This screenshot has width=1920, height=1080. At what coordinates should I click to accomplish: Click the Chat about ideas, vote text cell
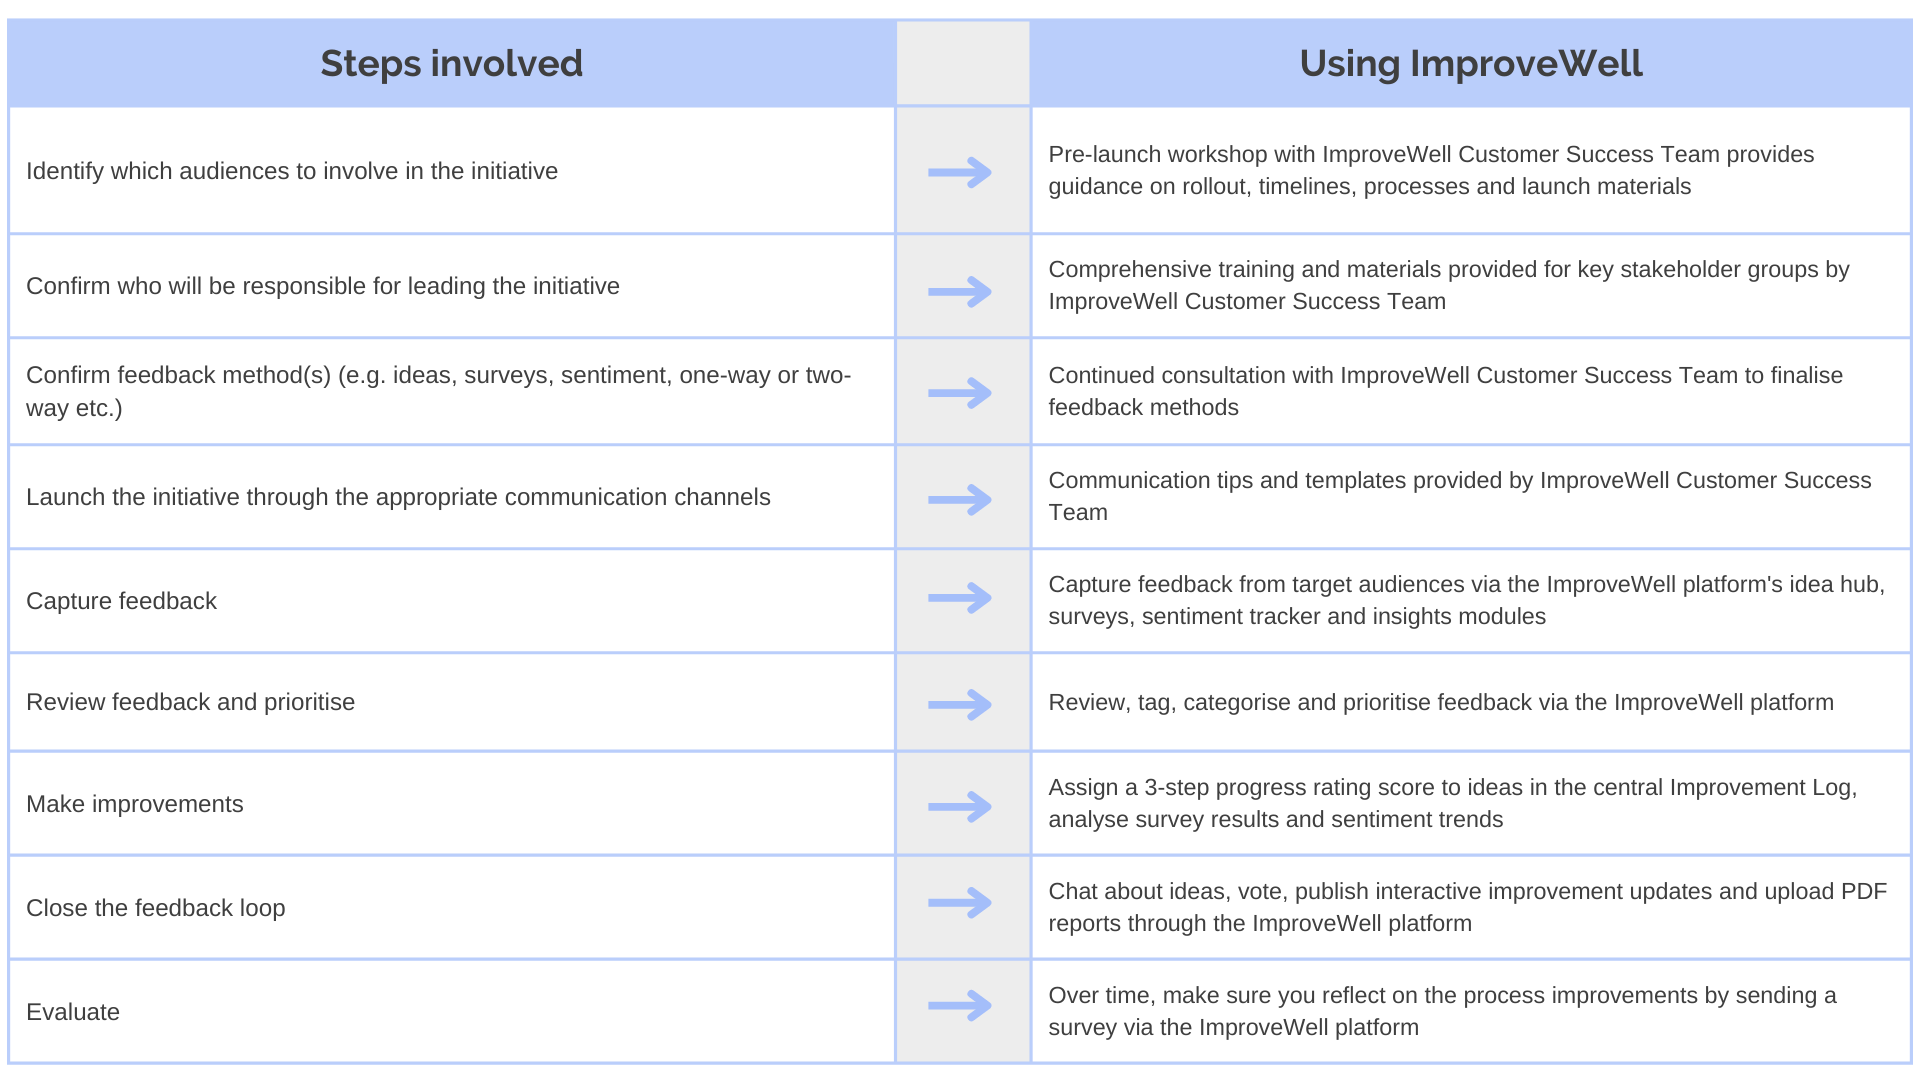[1470, 907]
